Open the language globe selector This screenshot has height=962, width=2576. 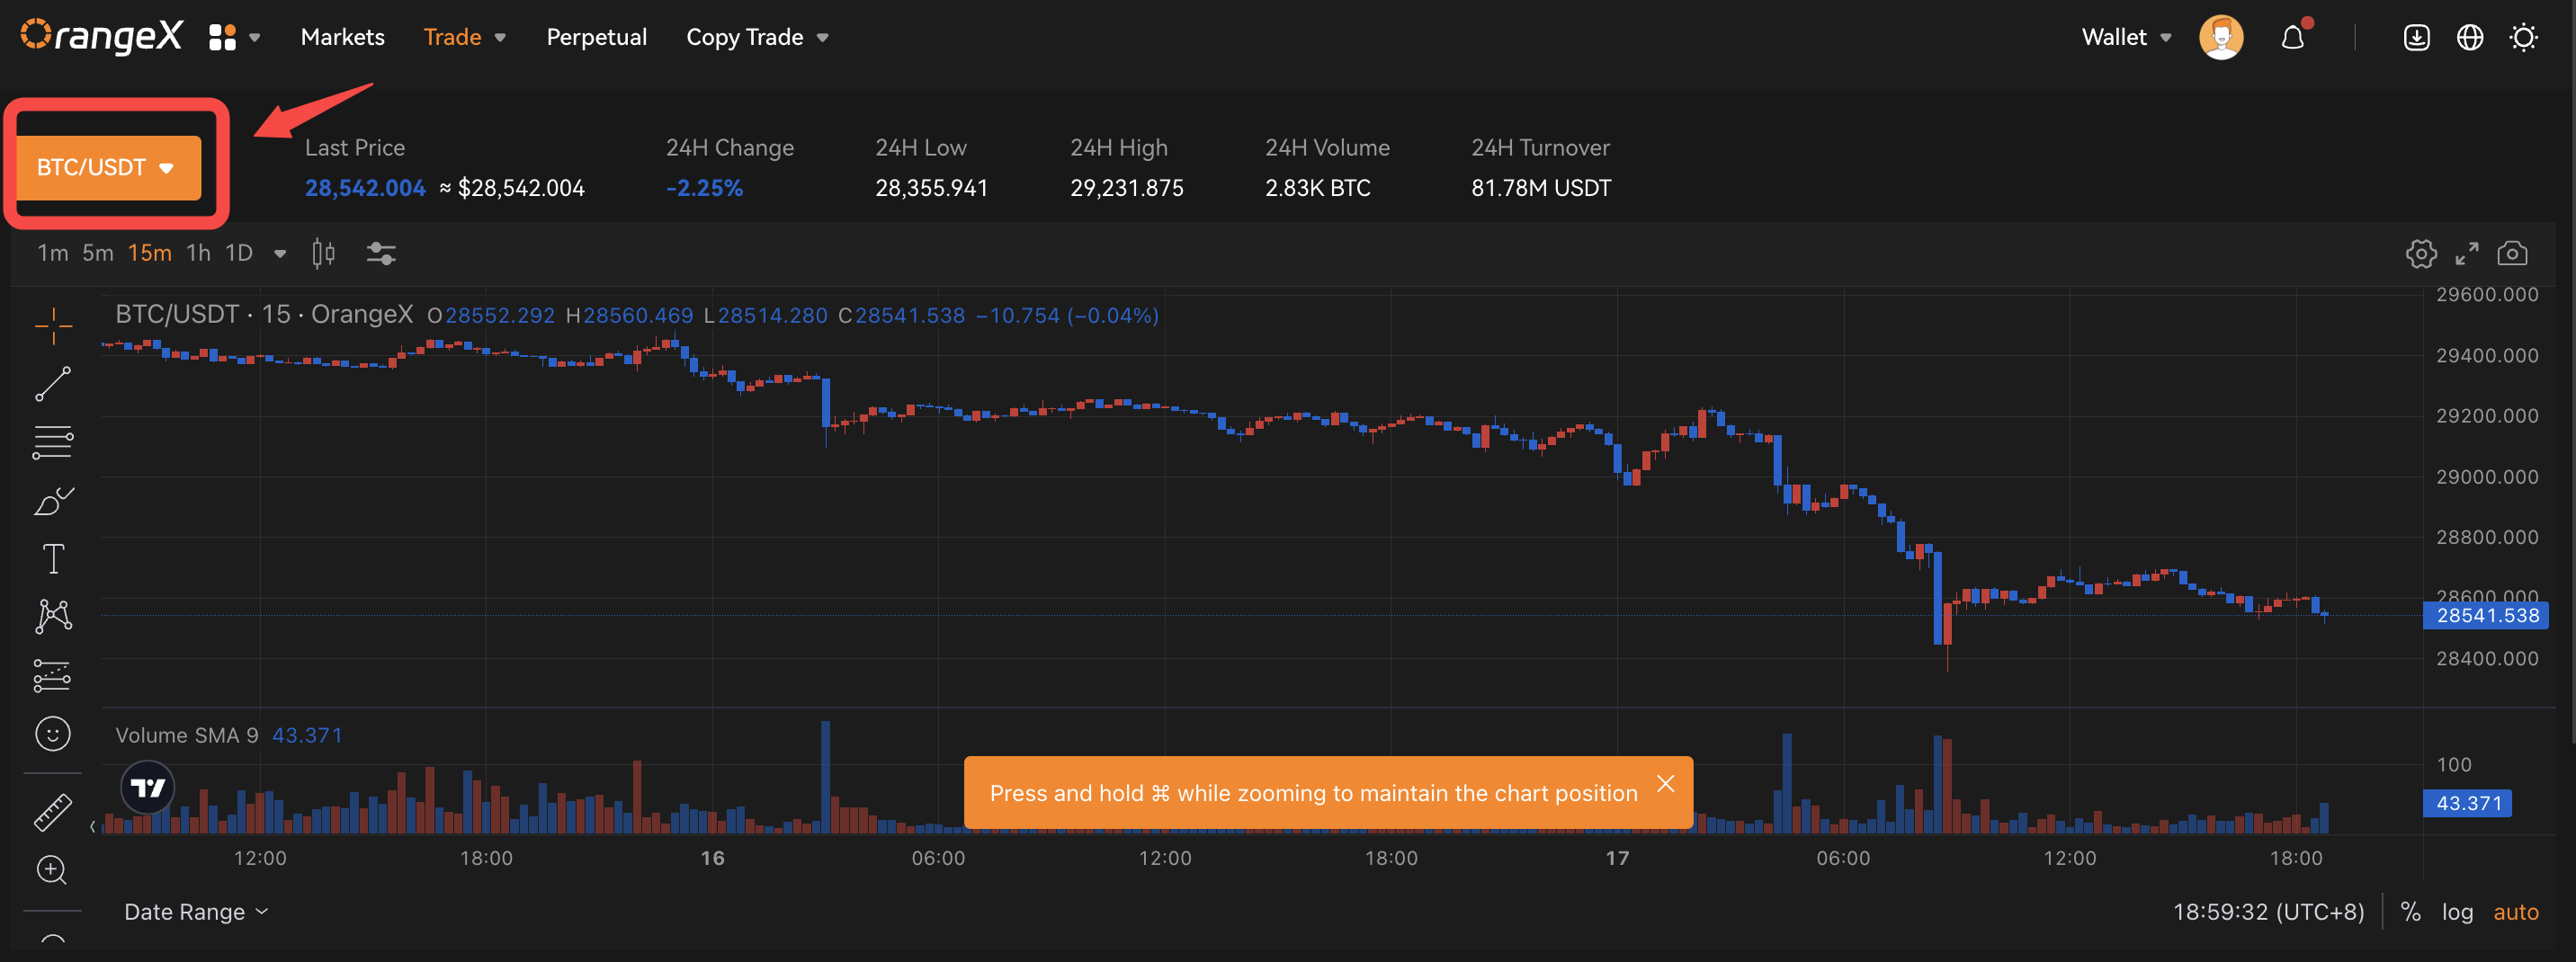tap(2470, 38)
